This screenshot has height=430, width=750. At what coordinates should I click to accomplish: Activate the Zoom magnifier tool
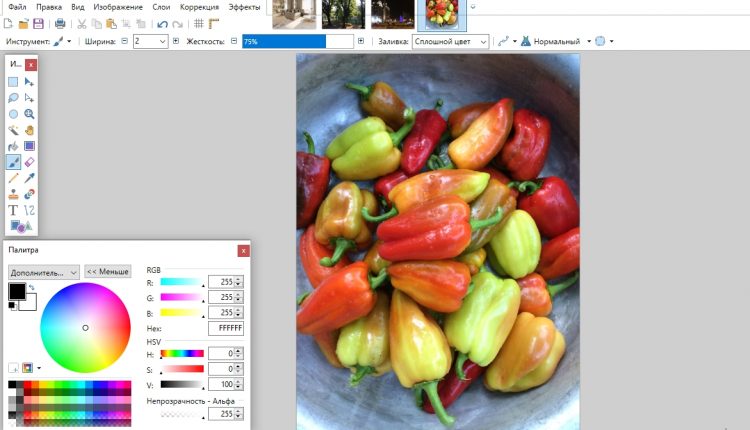tap(29, 114)
